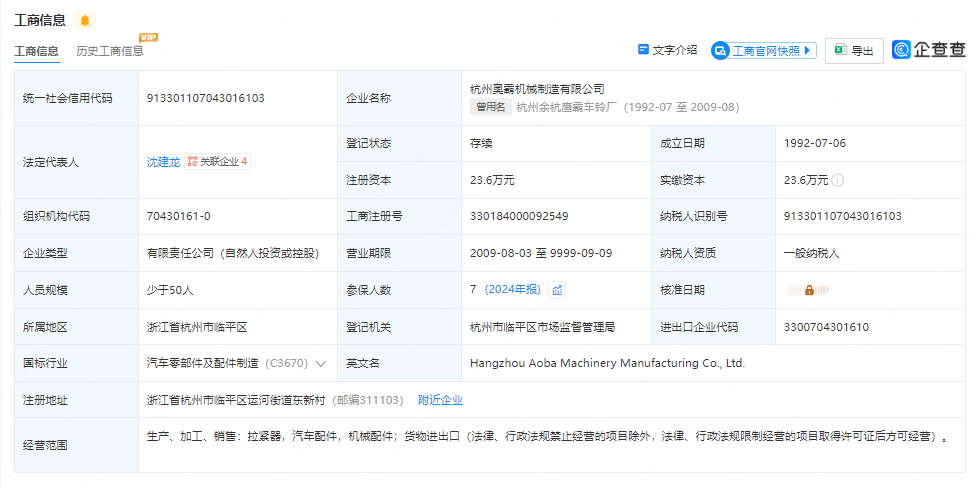The image size is (977, 487).
Task: Click info icon next to 实缴资本
Action: 838,180
